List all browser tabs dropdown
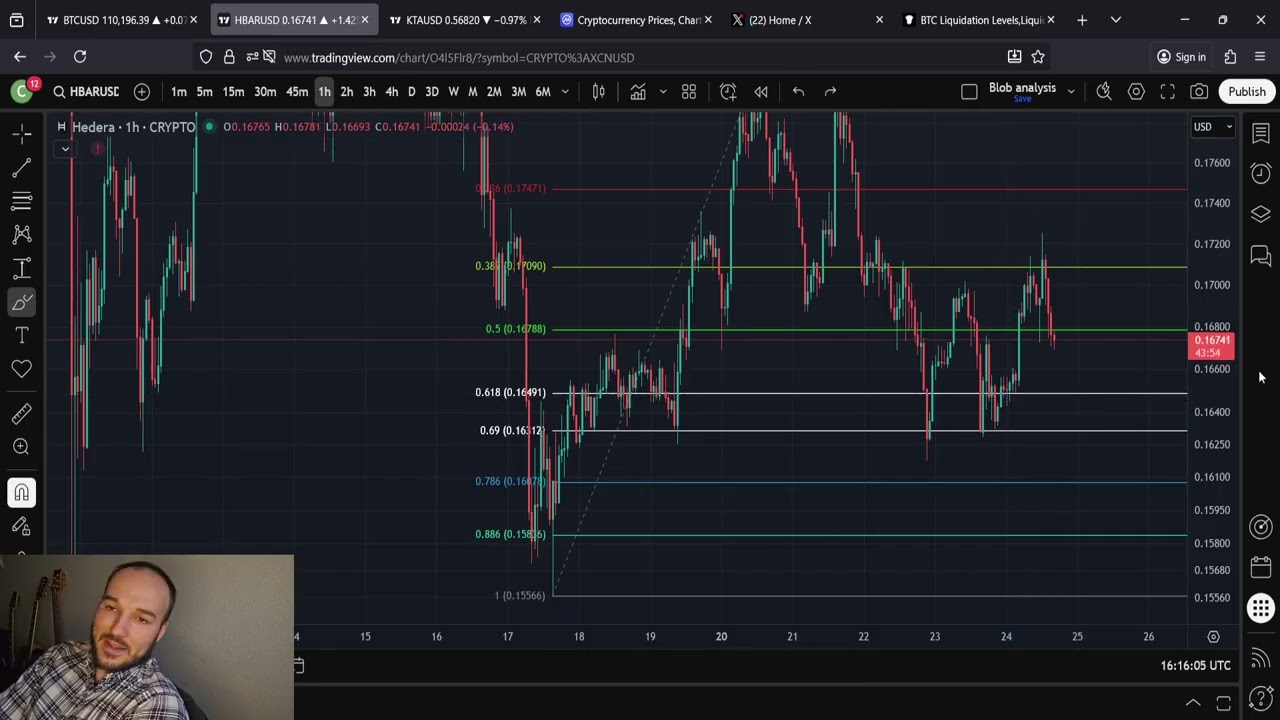Viewport: 1280px width, 720px height. coord(1116,20)
